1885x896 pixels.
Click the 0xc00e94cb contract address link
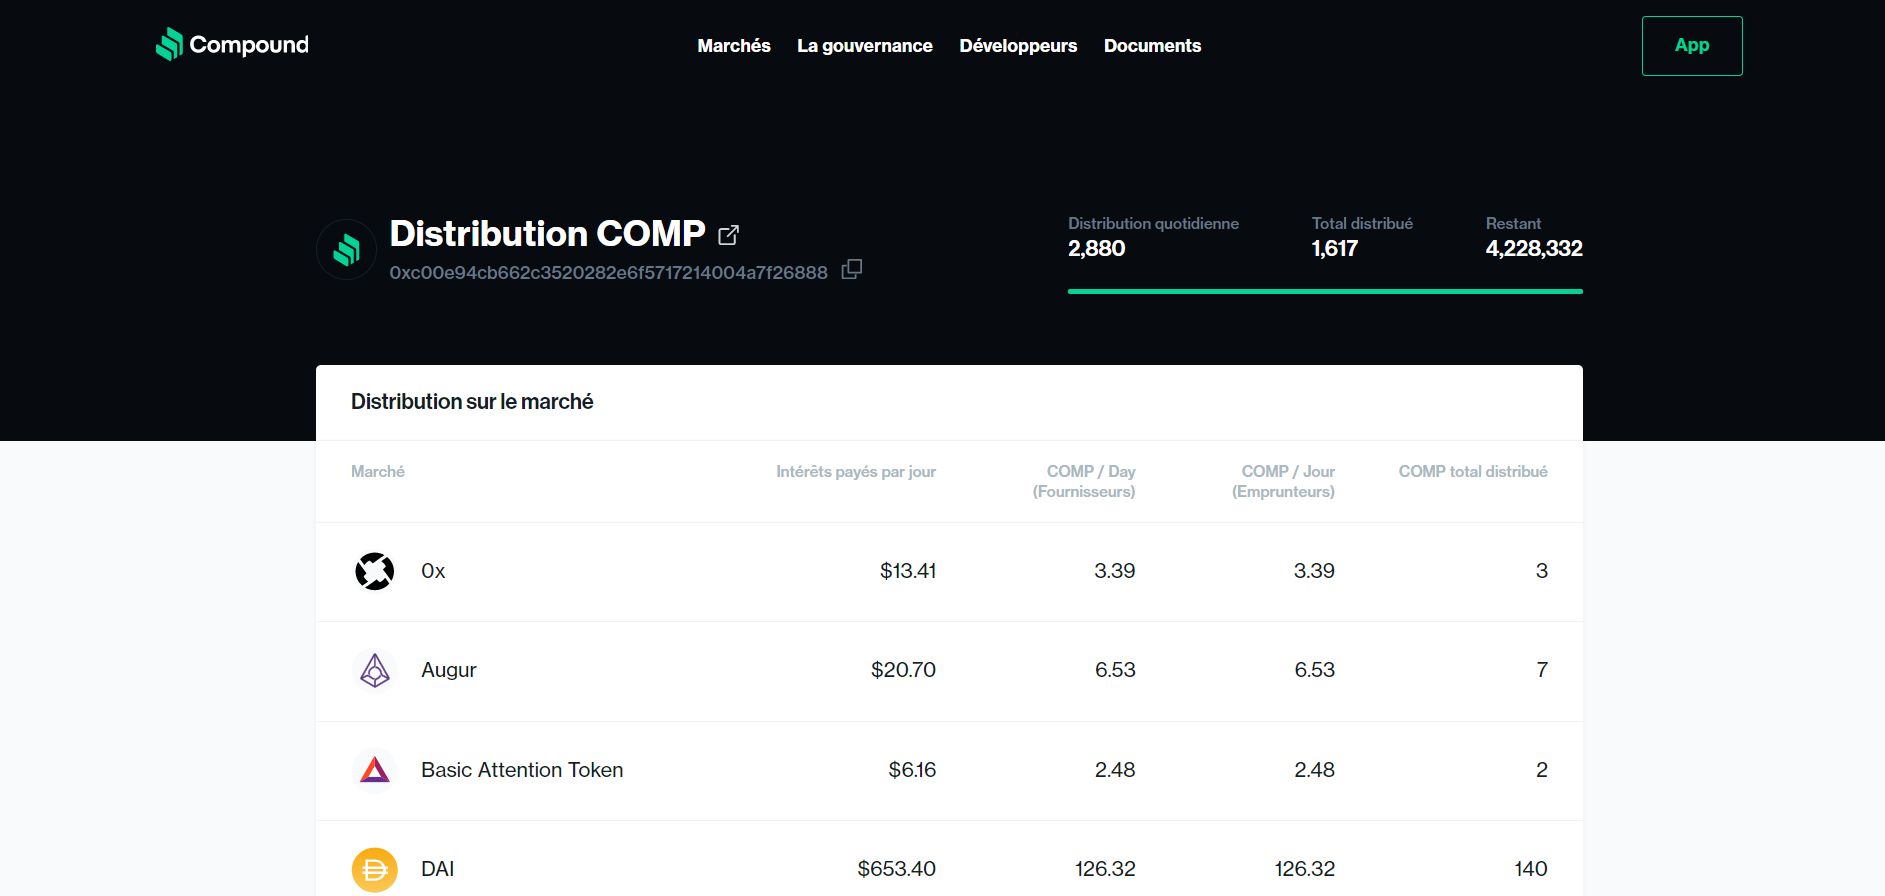609,272
